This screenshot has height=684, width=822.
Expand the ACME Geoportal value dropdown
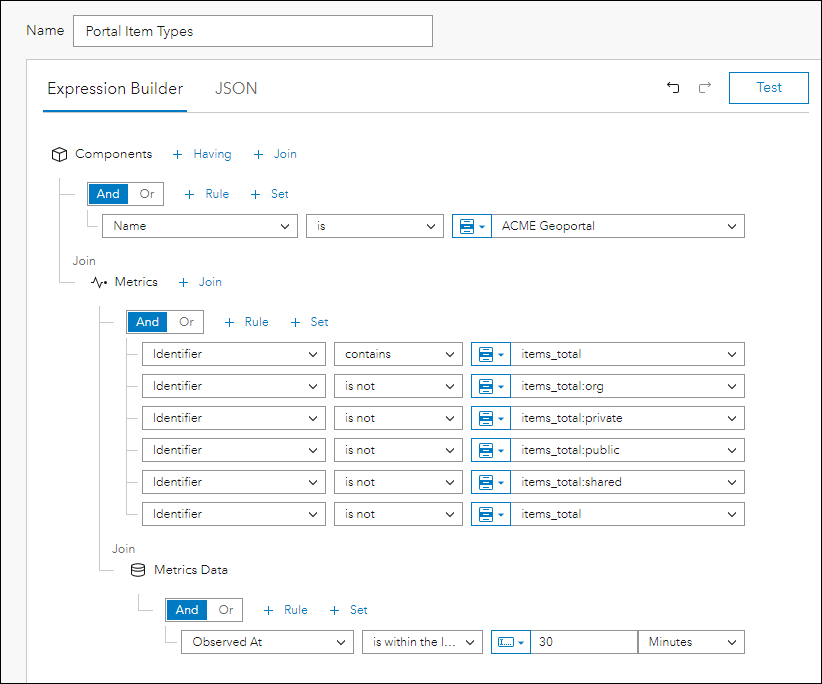pyautogui.click(x=732, y=226)
